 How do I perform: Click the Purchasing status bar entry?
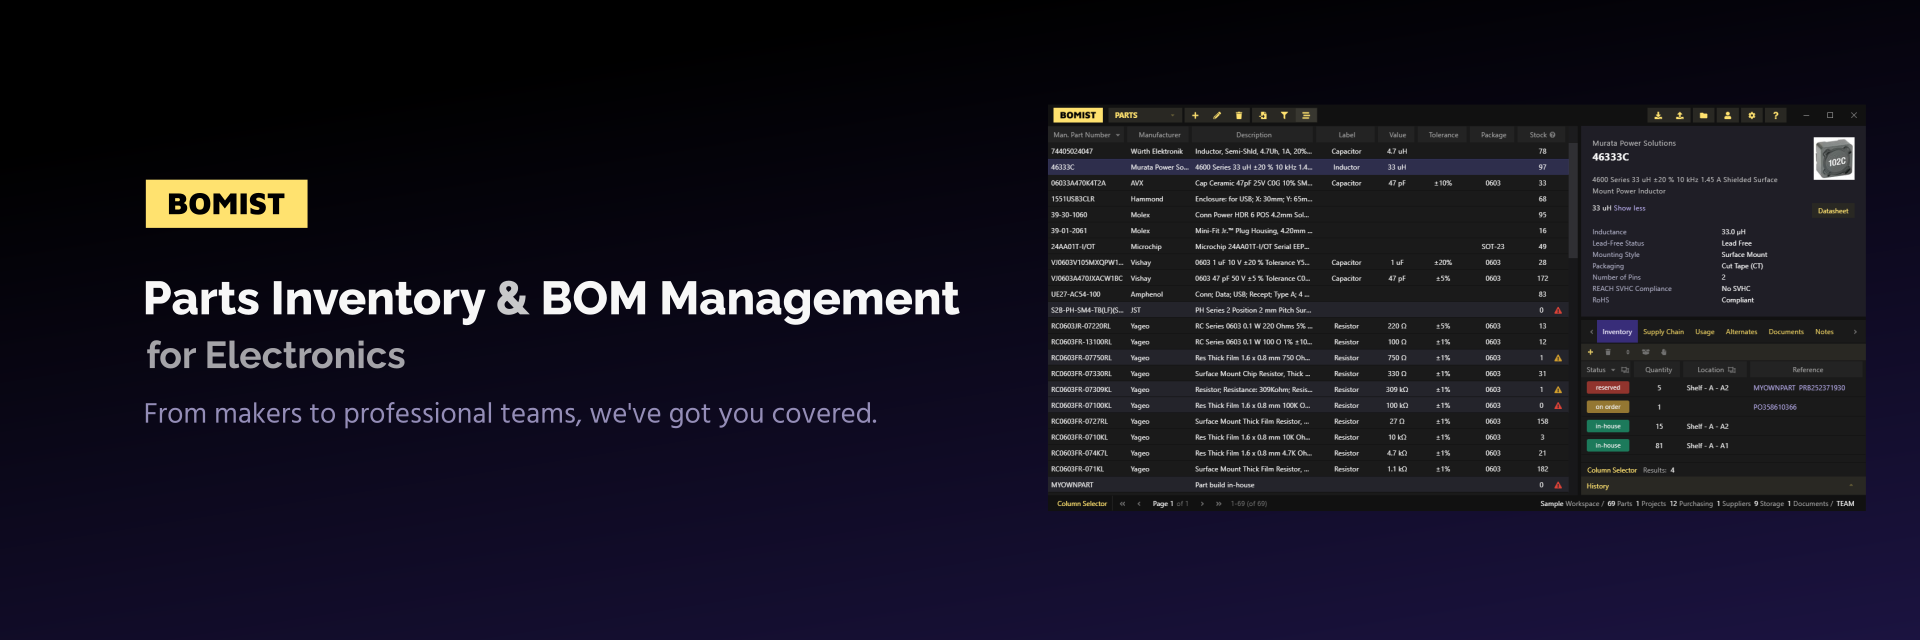point(1691,504)
